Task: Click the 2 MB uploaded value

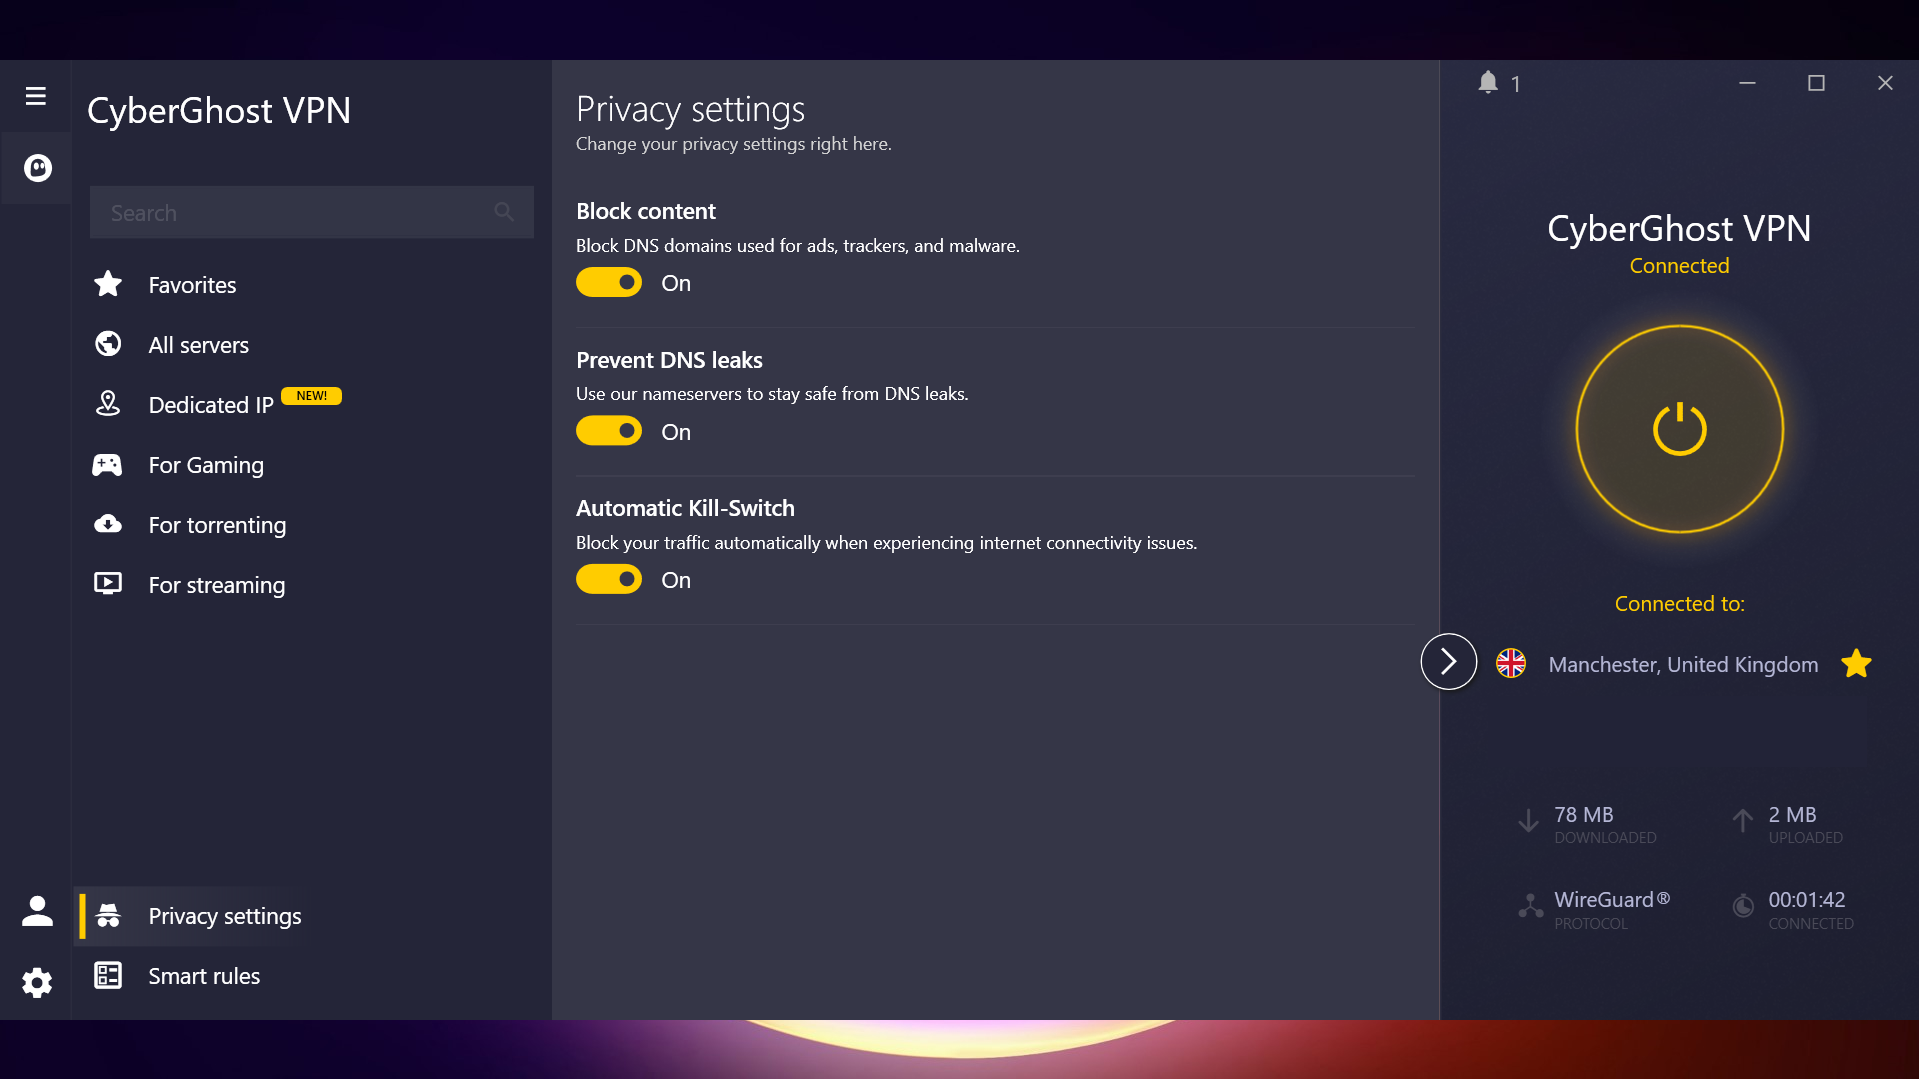Action: pyautogui.click(x=1792, y=815)
